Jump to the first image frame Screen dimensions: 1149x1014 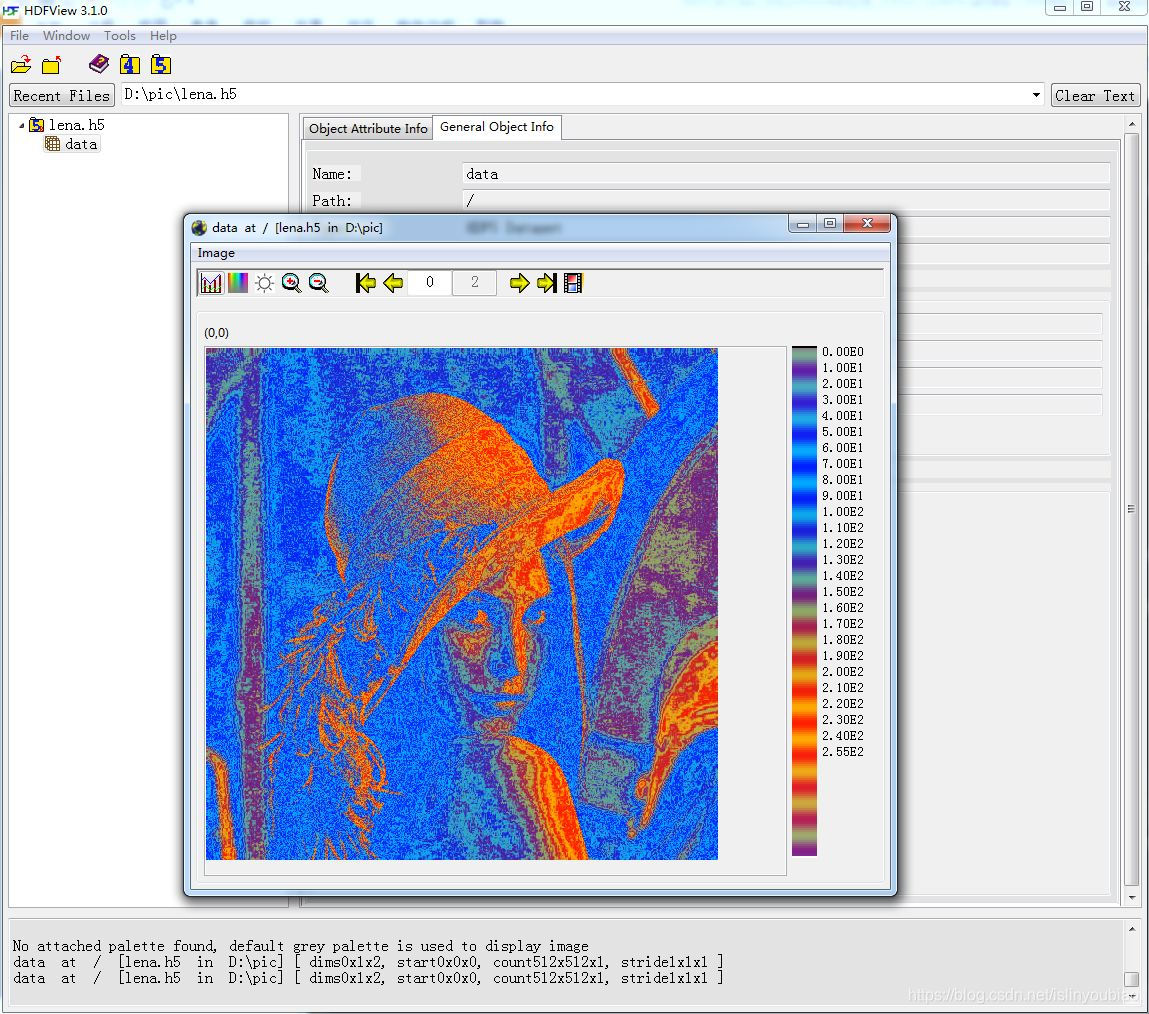pos(366,283)
